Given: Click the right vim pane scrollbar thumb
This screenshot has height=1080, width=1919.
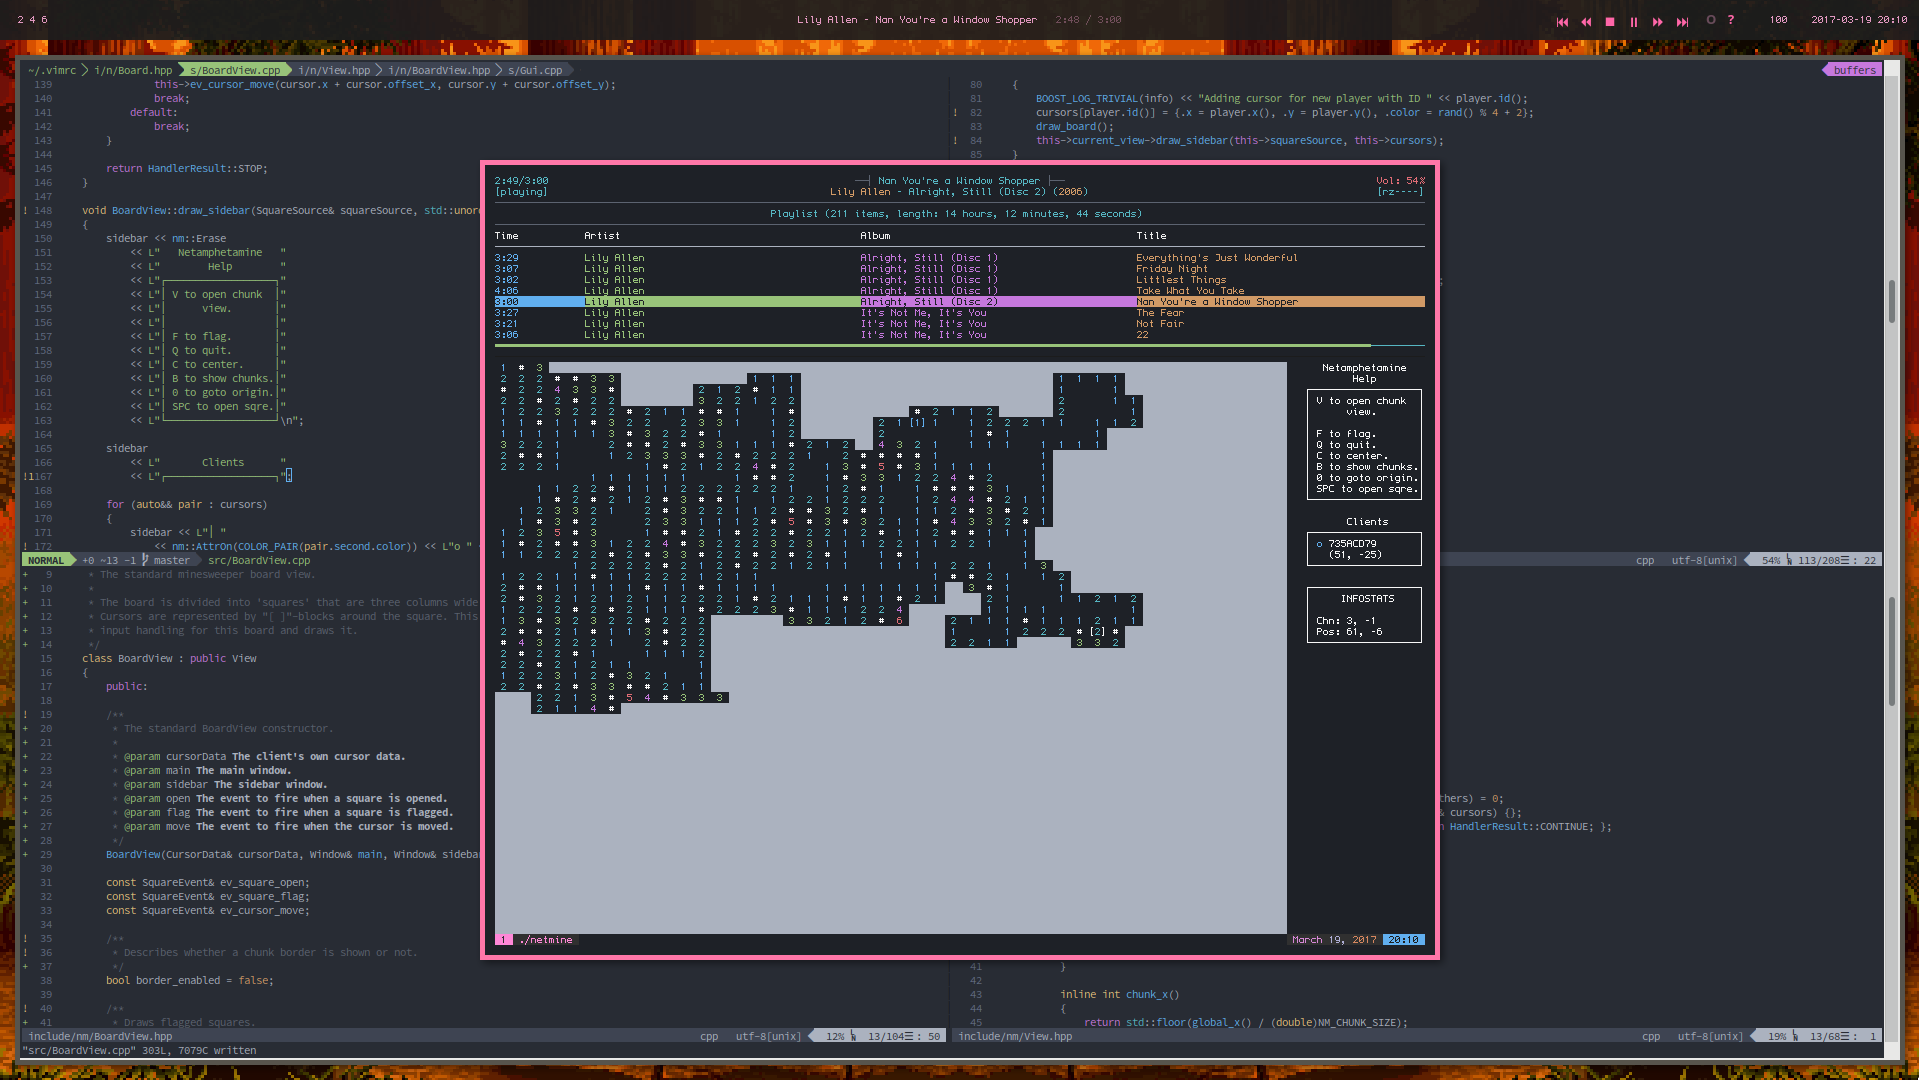Looking at the screenshot, I should pos(1891,300).
